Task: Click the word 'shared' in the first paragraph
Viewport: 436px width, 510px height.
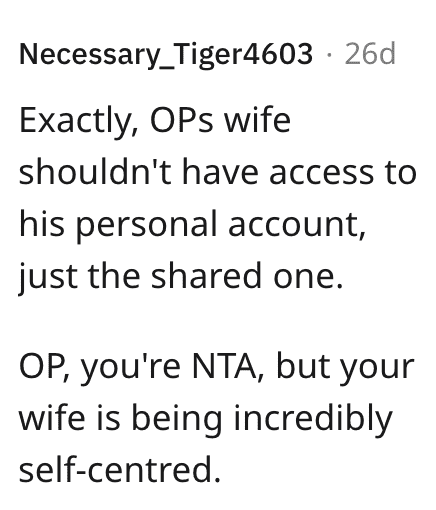Action: pyautogui.click(x=206, y=275)
